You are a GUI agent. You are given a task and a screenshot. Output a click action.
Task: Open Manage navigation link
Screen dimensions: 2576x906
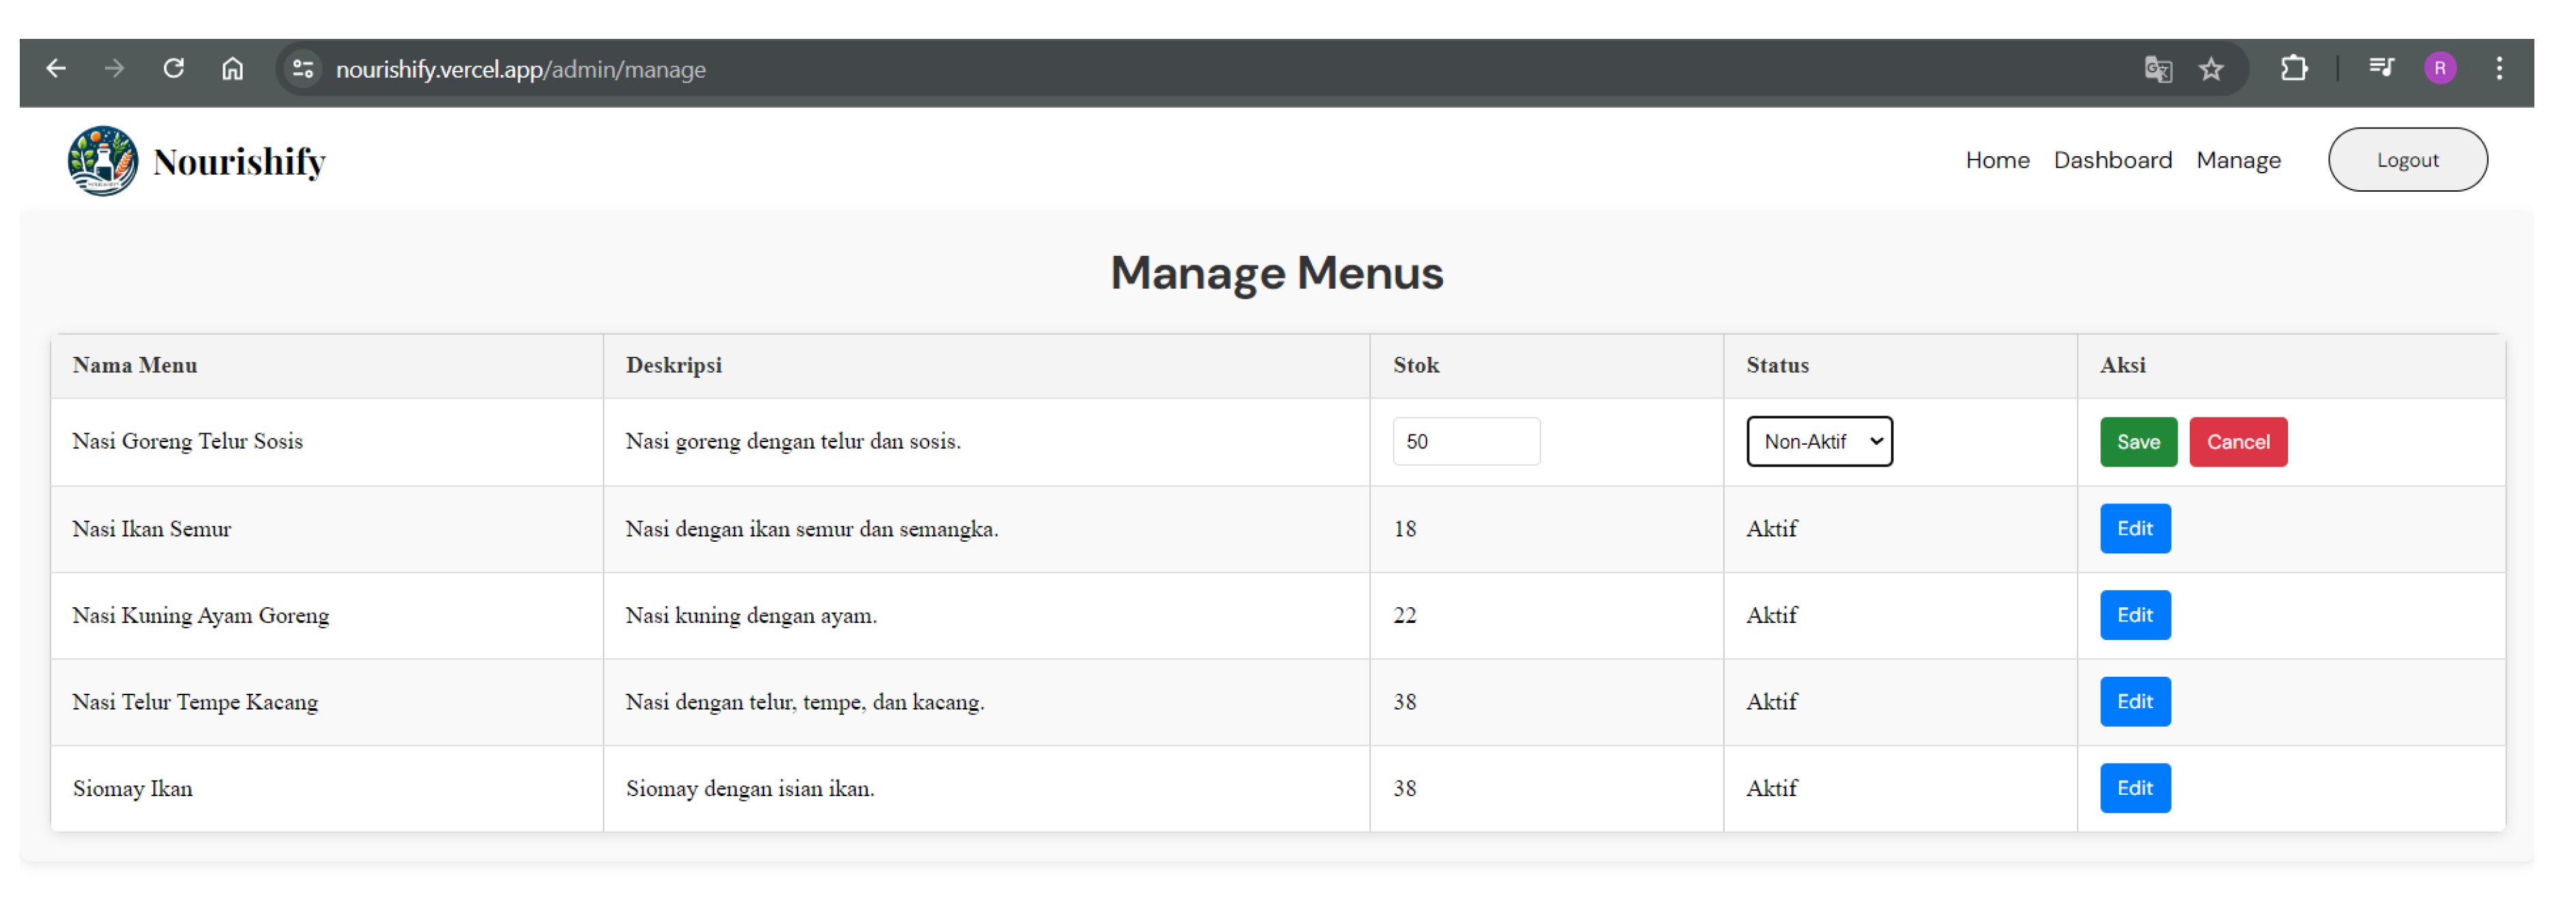pos(2237,160)
